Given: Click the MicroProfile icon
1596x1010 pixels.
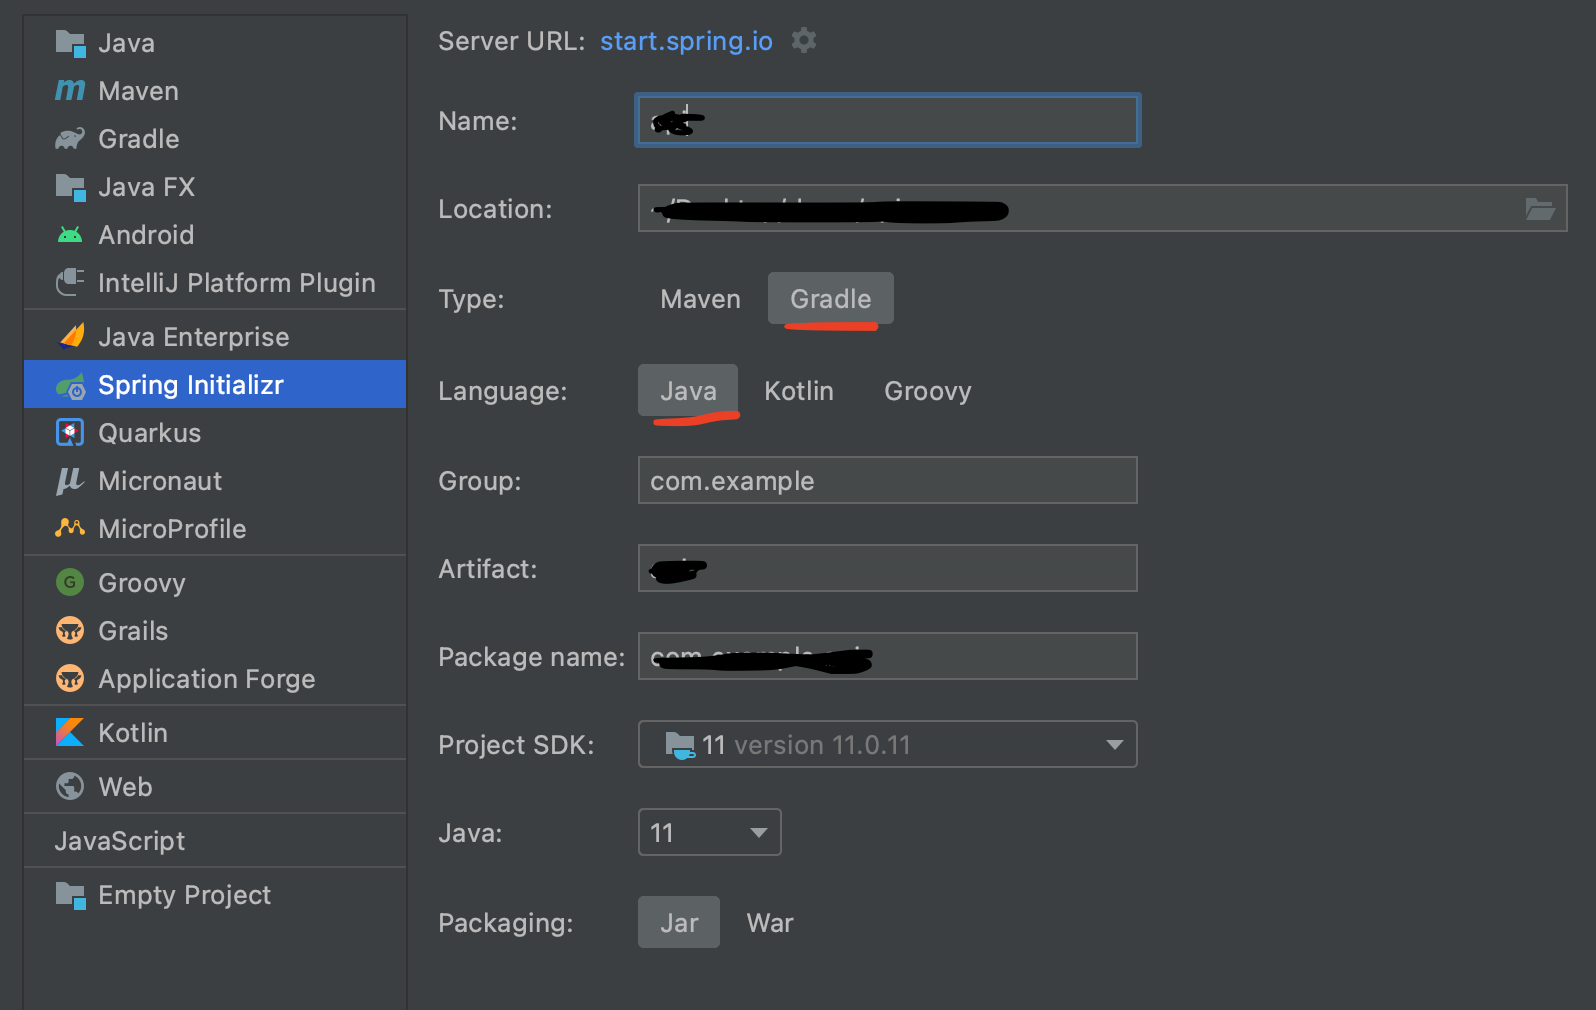Looking at the screenshot, I should (70, 527).
